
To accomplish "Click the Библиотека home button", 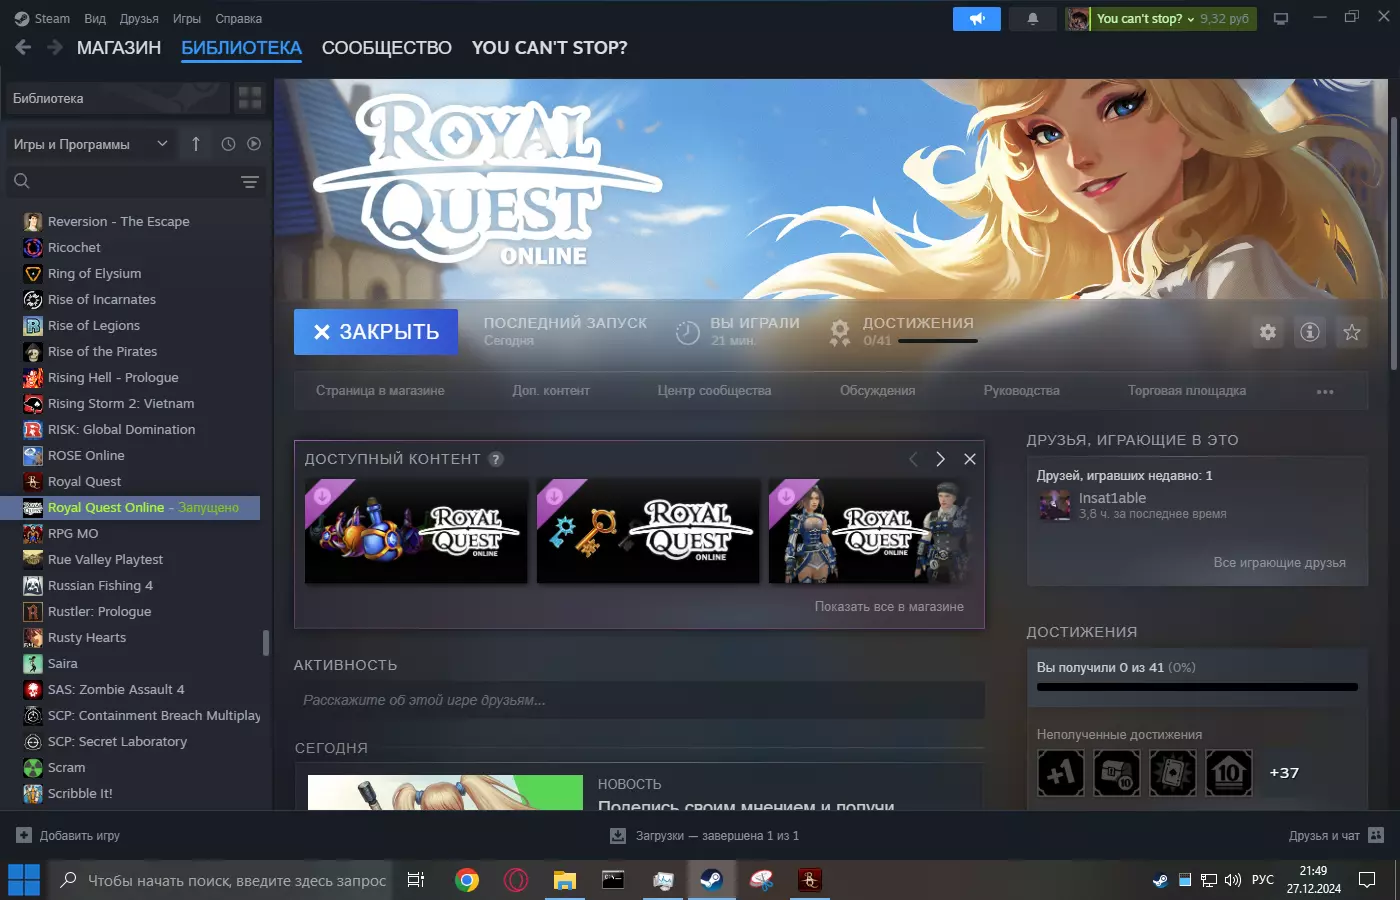I will click(117, 98).
